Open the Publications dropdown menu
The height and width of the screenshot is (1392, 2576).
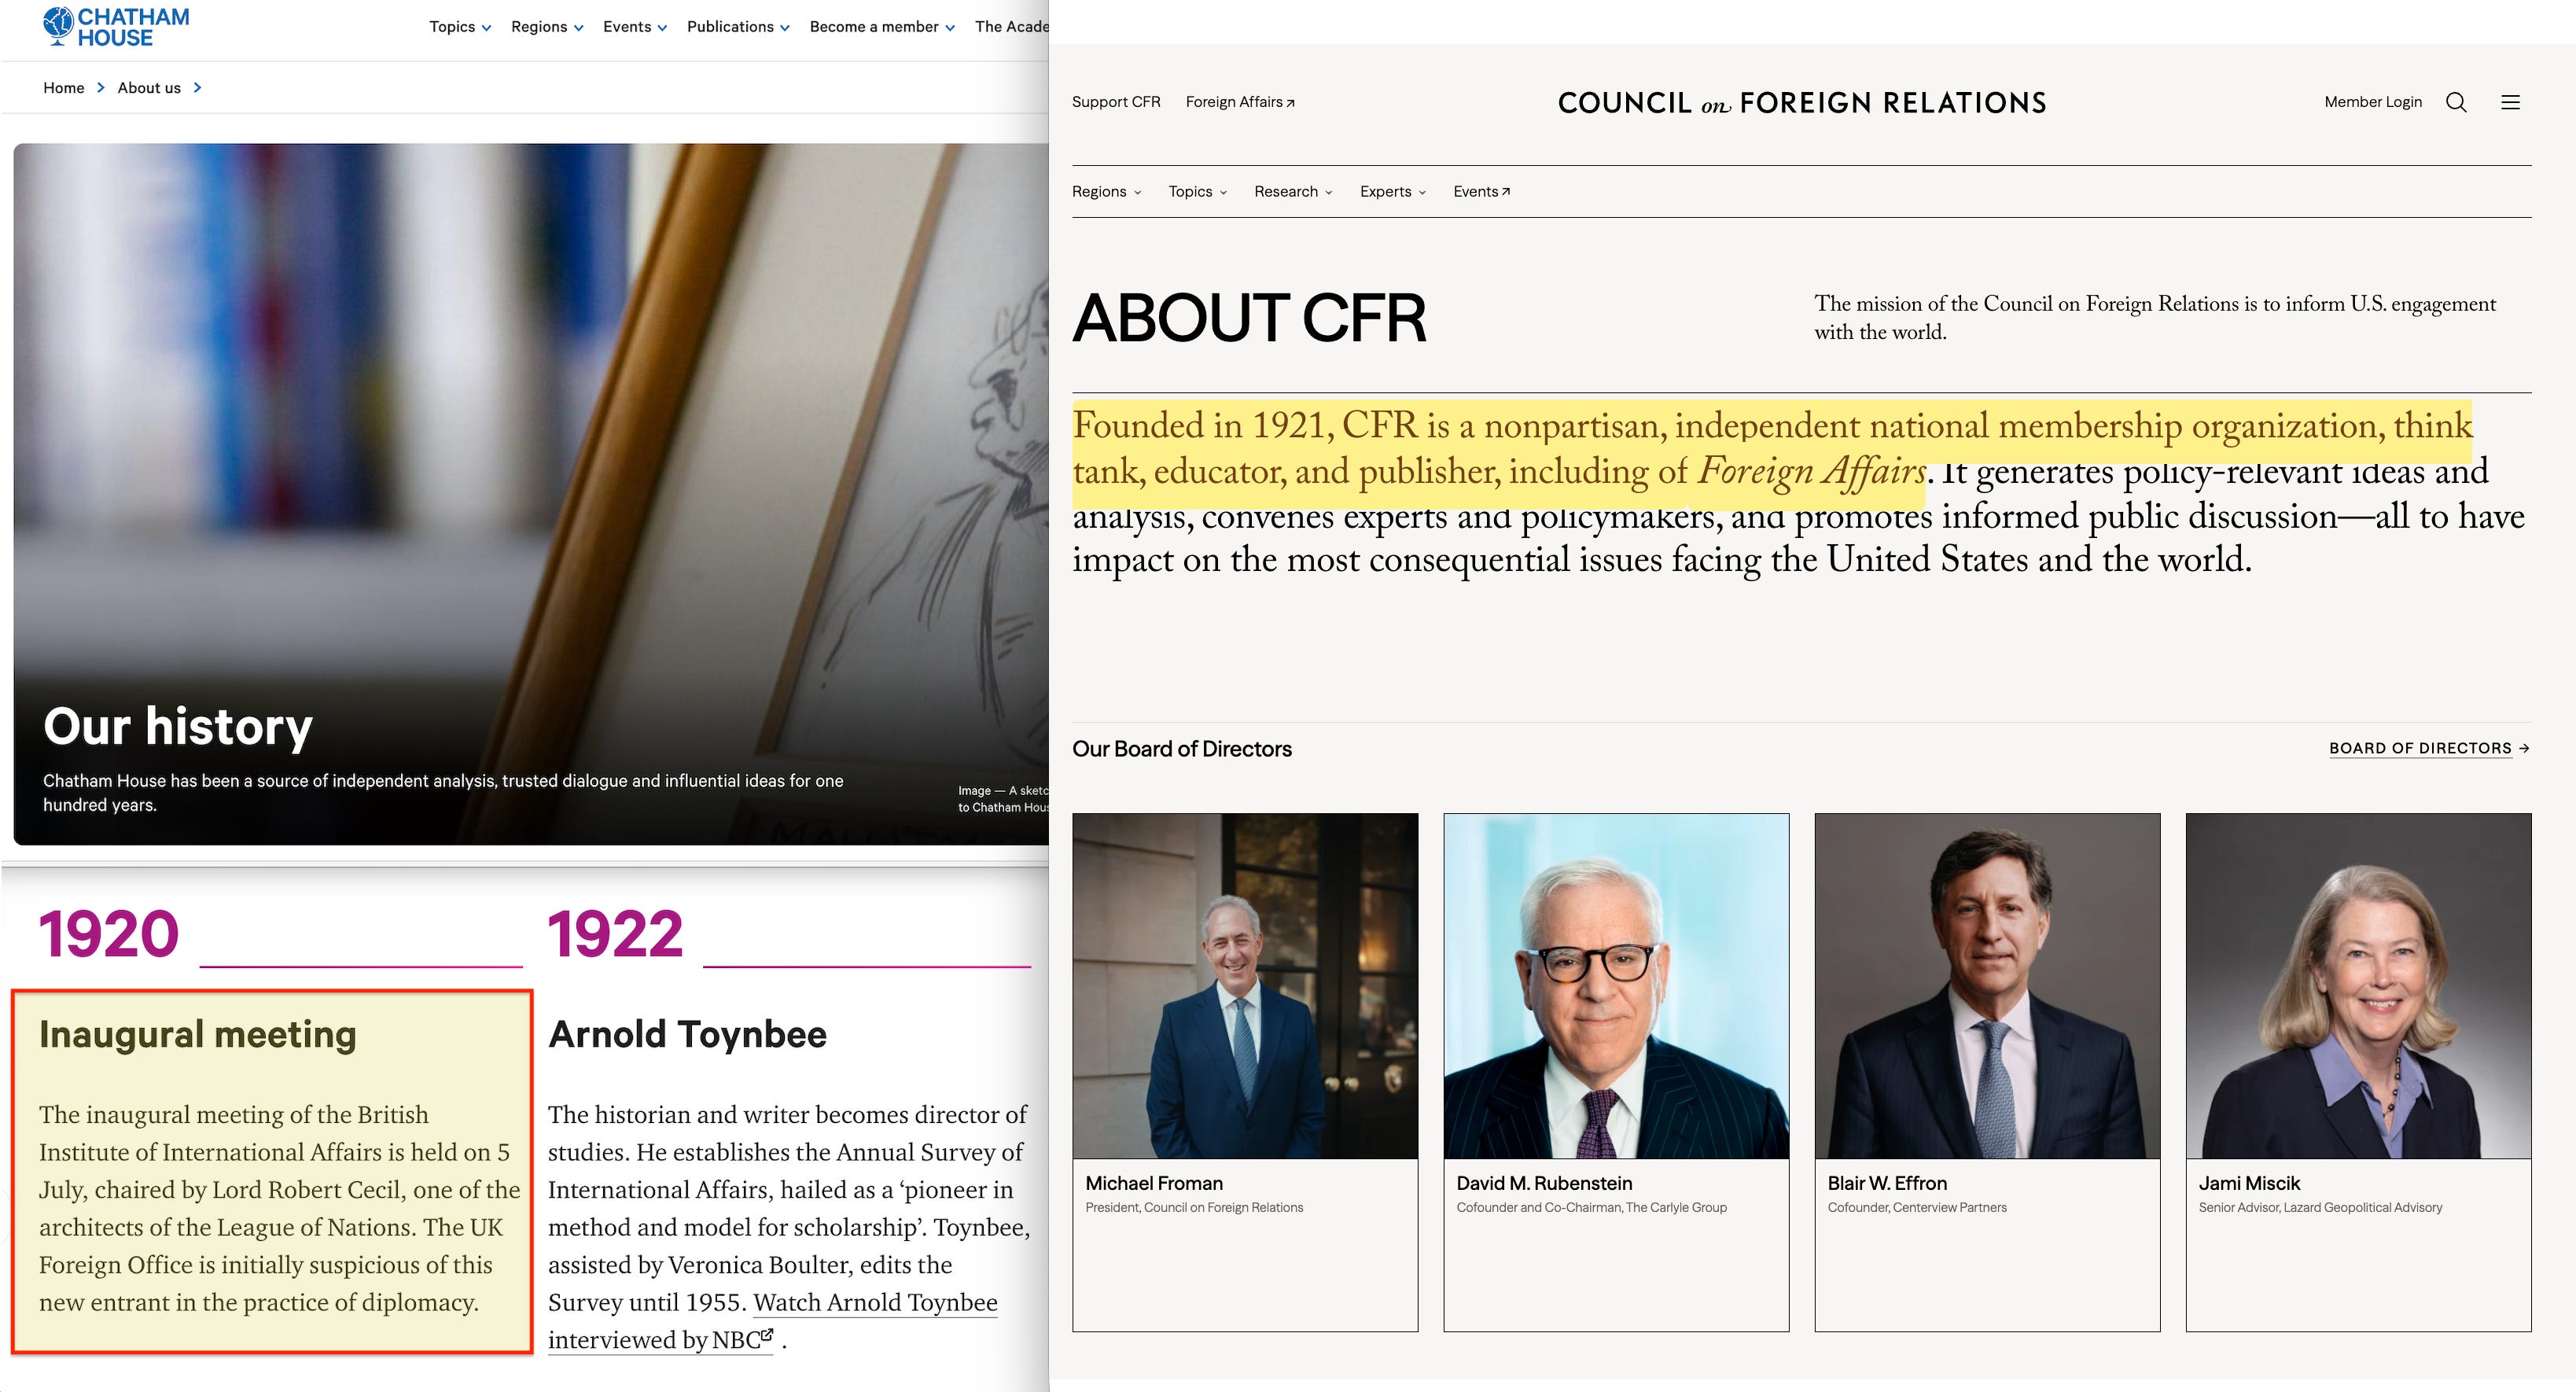(738, 27)
